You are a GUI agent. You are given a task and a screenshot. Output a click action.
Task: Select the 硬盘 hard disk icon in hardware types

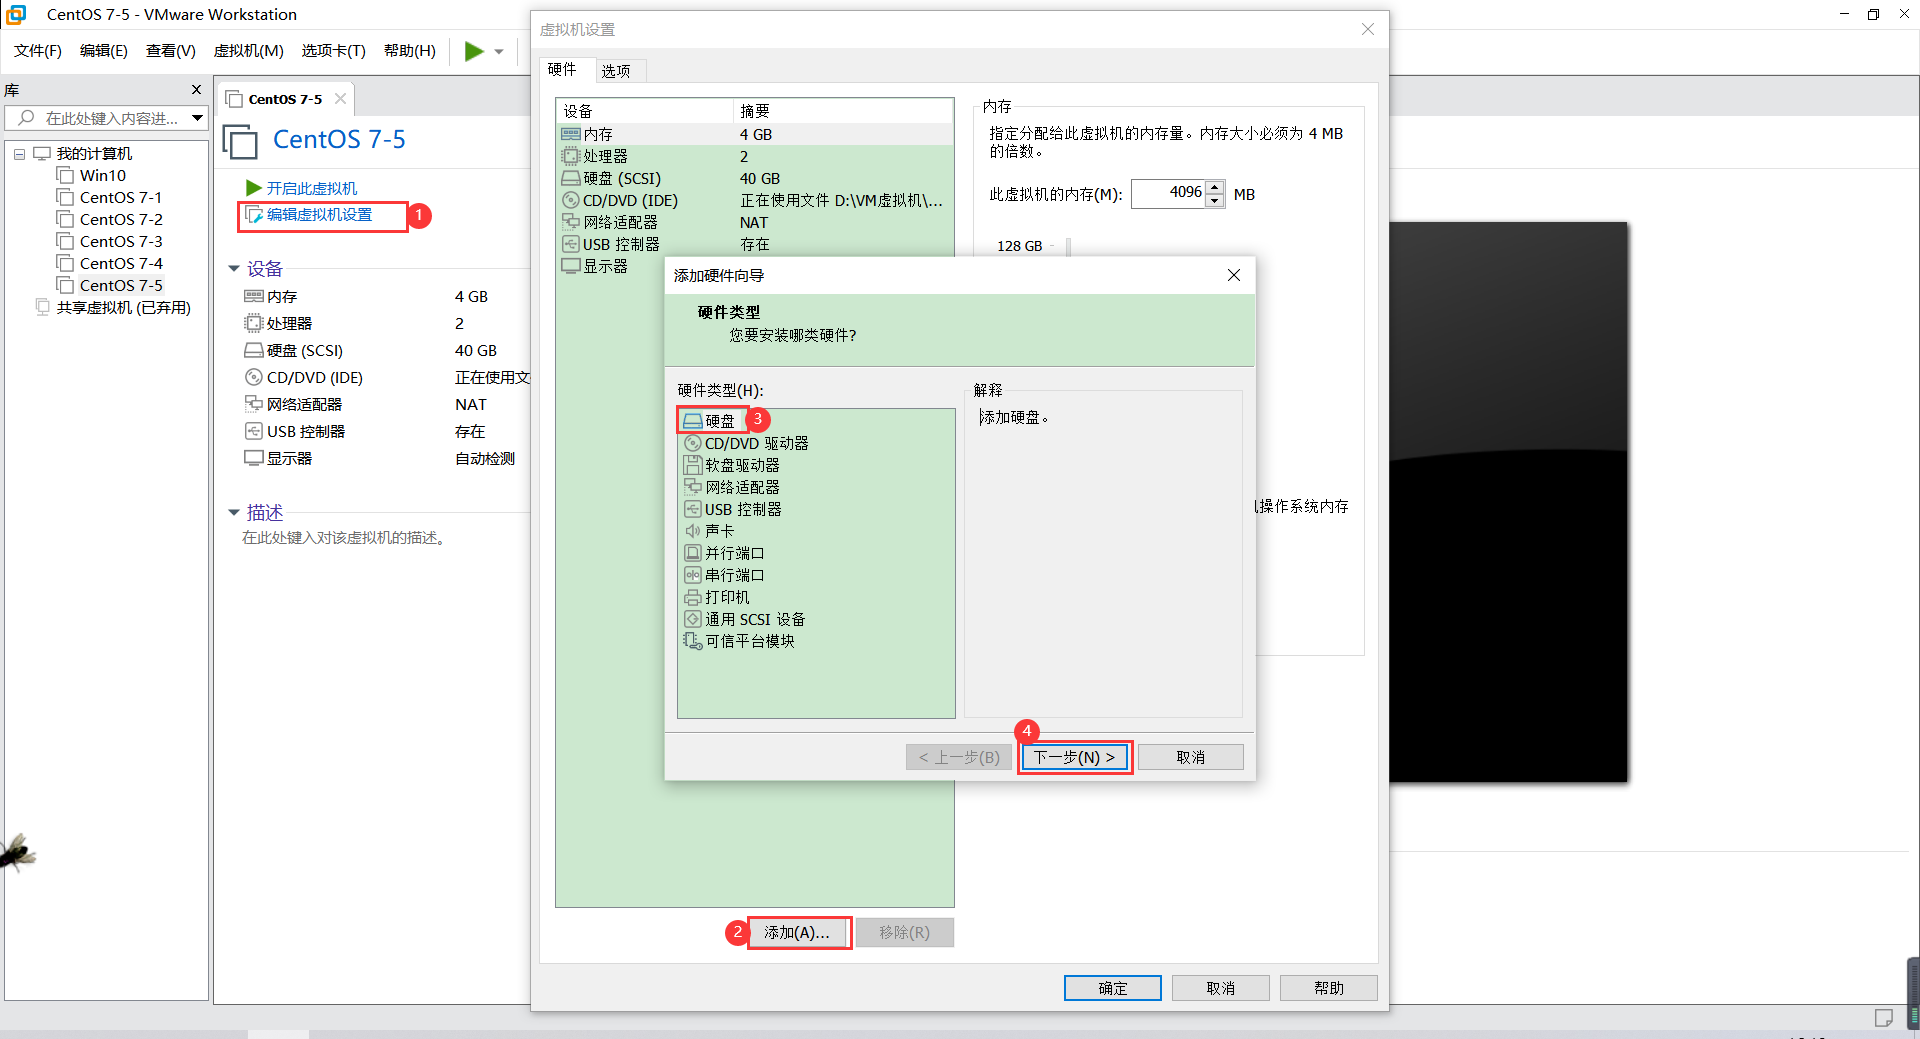point(693,421)
